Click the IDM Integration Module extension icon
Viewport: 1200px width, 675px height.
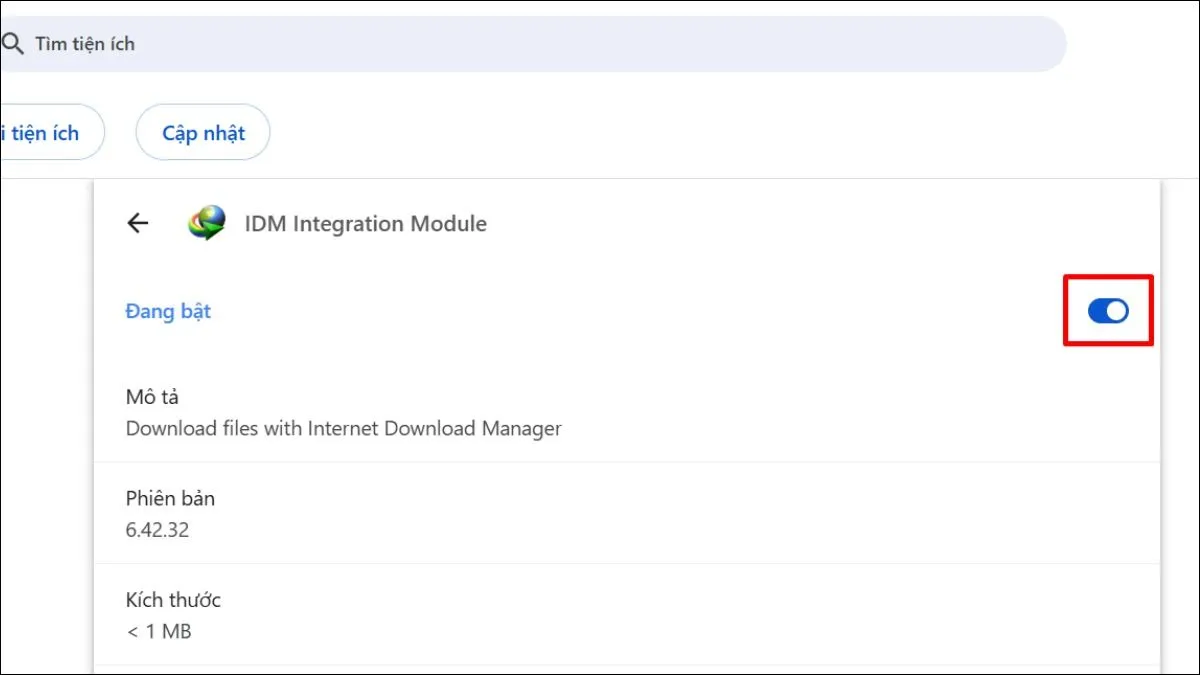tap(203, 222)
